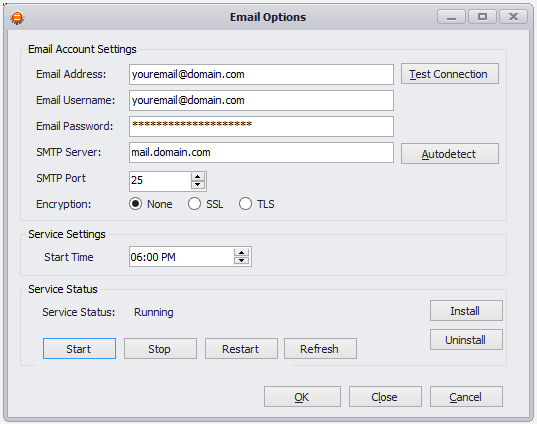This screenshot has height=424, width=537.
Task: Click the Test Connection button
Action: (x=450, y=74)
